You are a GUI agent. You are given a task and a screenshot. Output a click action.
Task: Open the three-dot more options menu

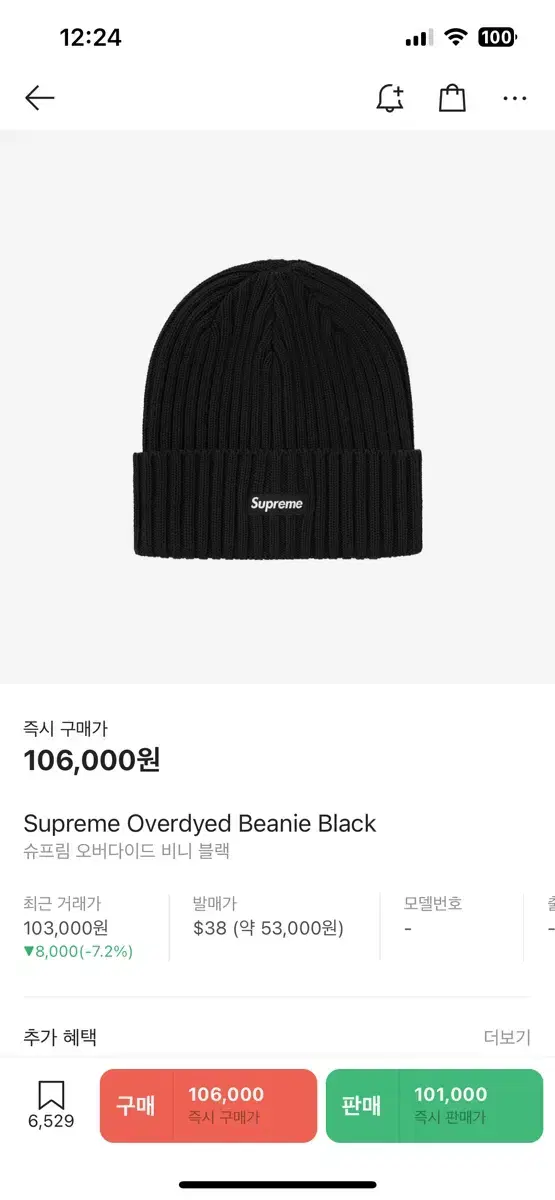515,98
